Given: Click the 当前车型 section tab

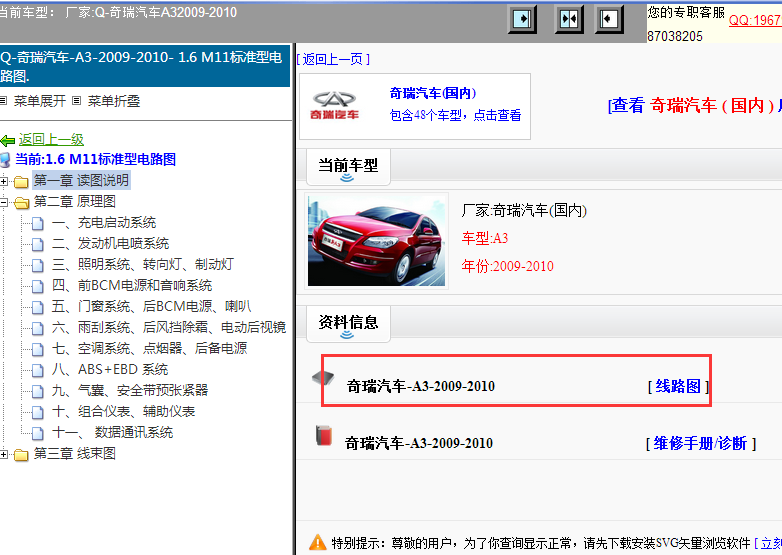Looking at the screenshot, I should [x=348, y=167].
